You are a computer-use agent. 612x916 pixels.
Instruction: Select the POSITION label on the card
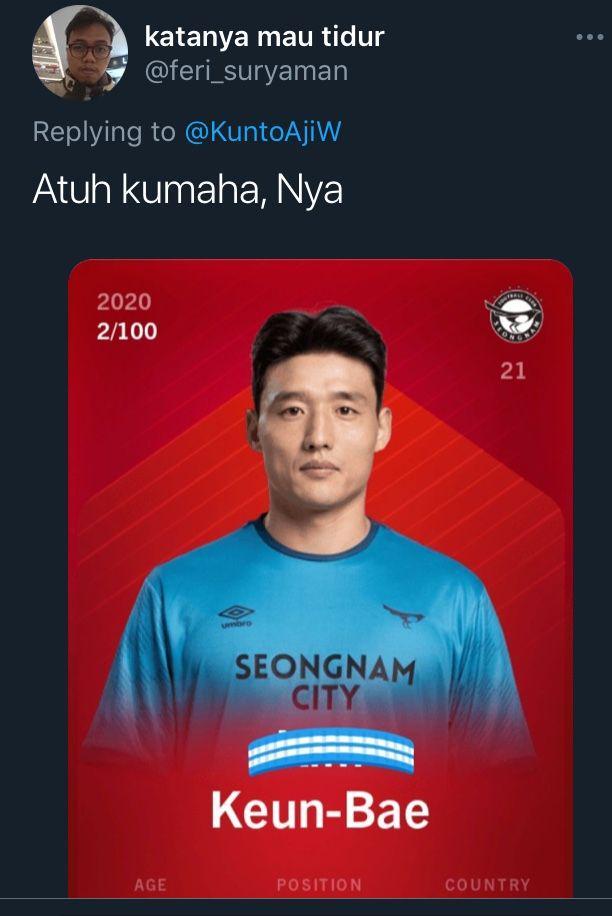pos(319,884)
